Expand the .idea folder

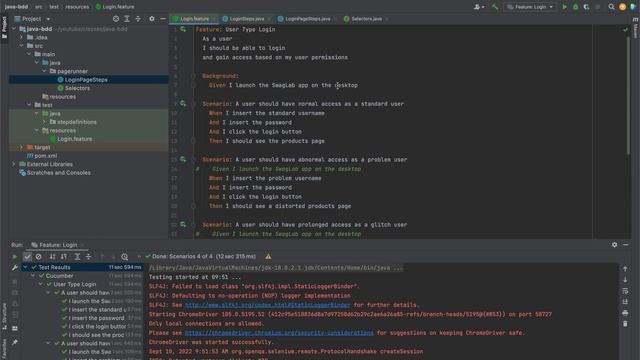22,38
